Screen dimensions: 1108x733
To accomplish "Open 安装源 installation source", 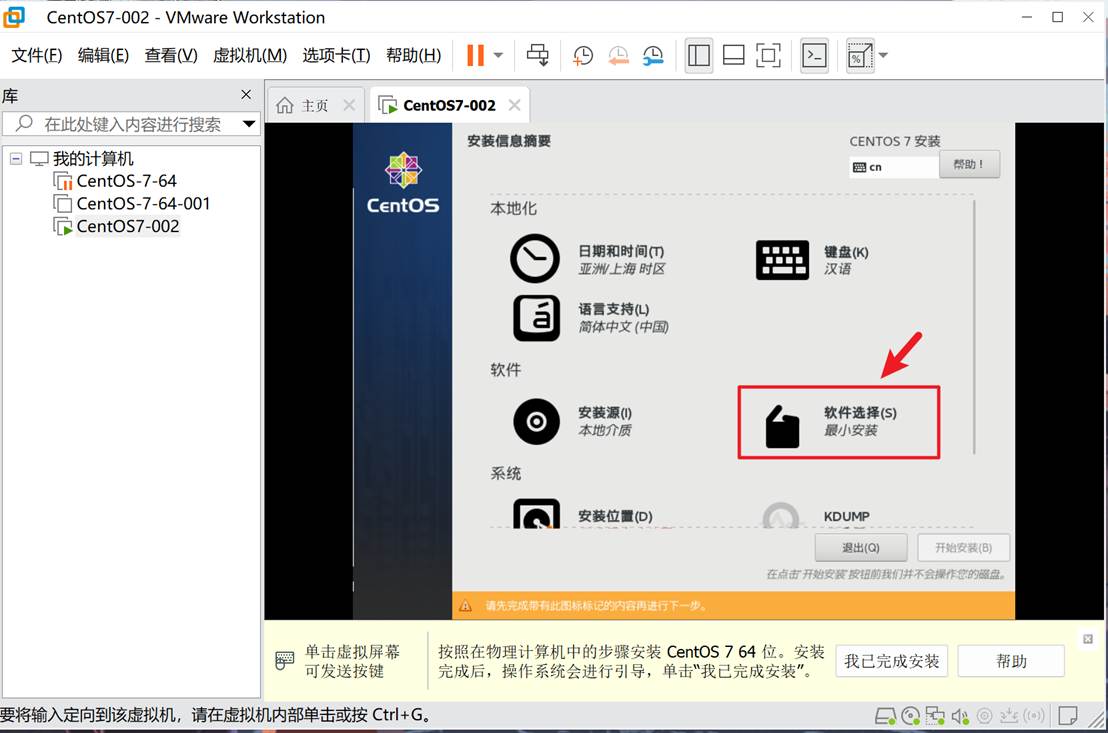I will tap(572, 421).
